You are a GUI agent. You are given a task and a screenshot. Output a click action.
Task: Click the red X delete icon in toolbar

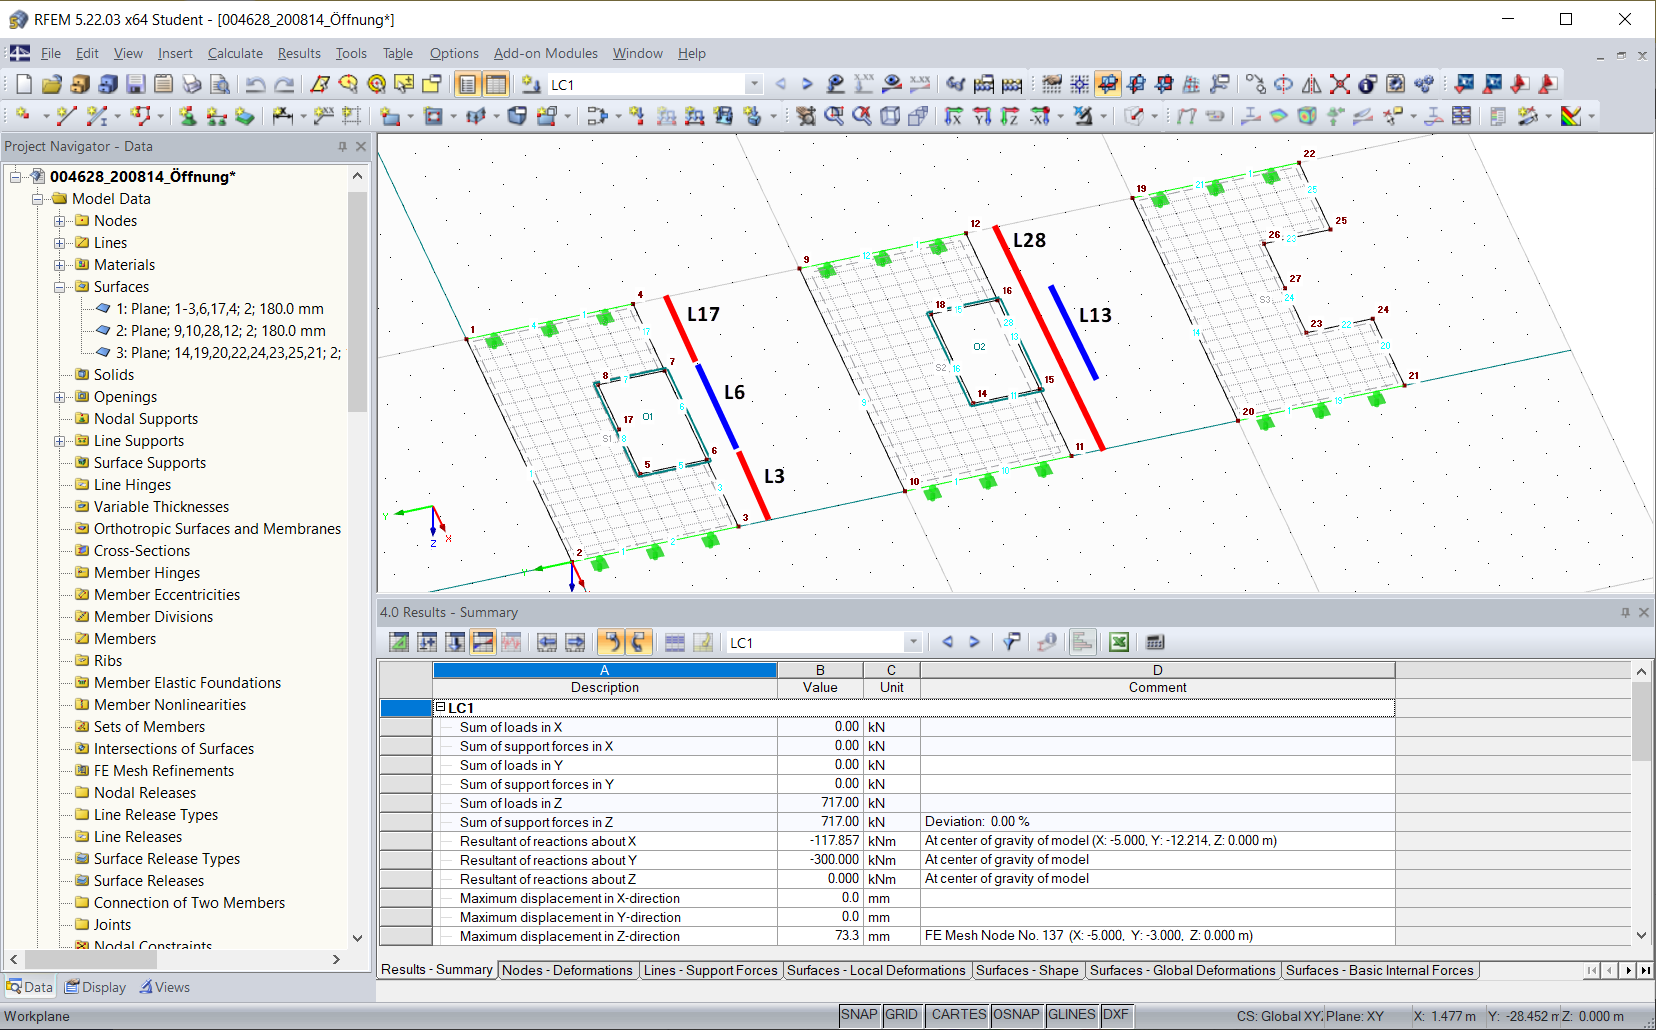point(1340,84)
